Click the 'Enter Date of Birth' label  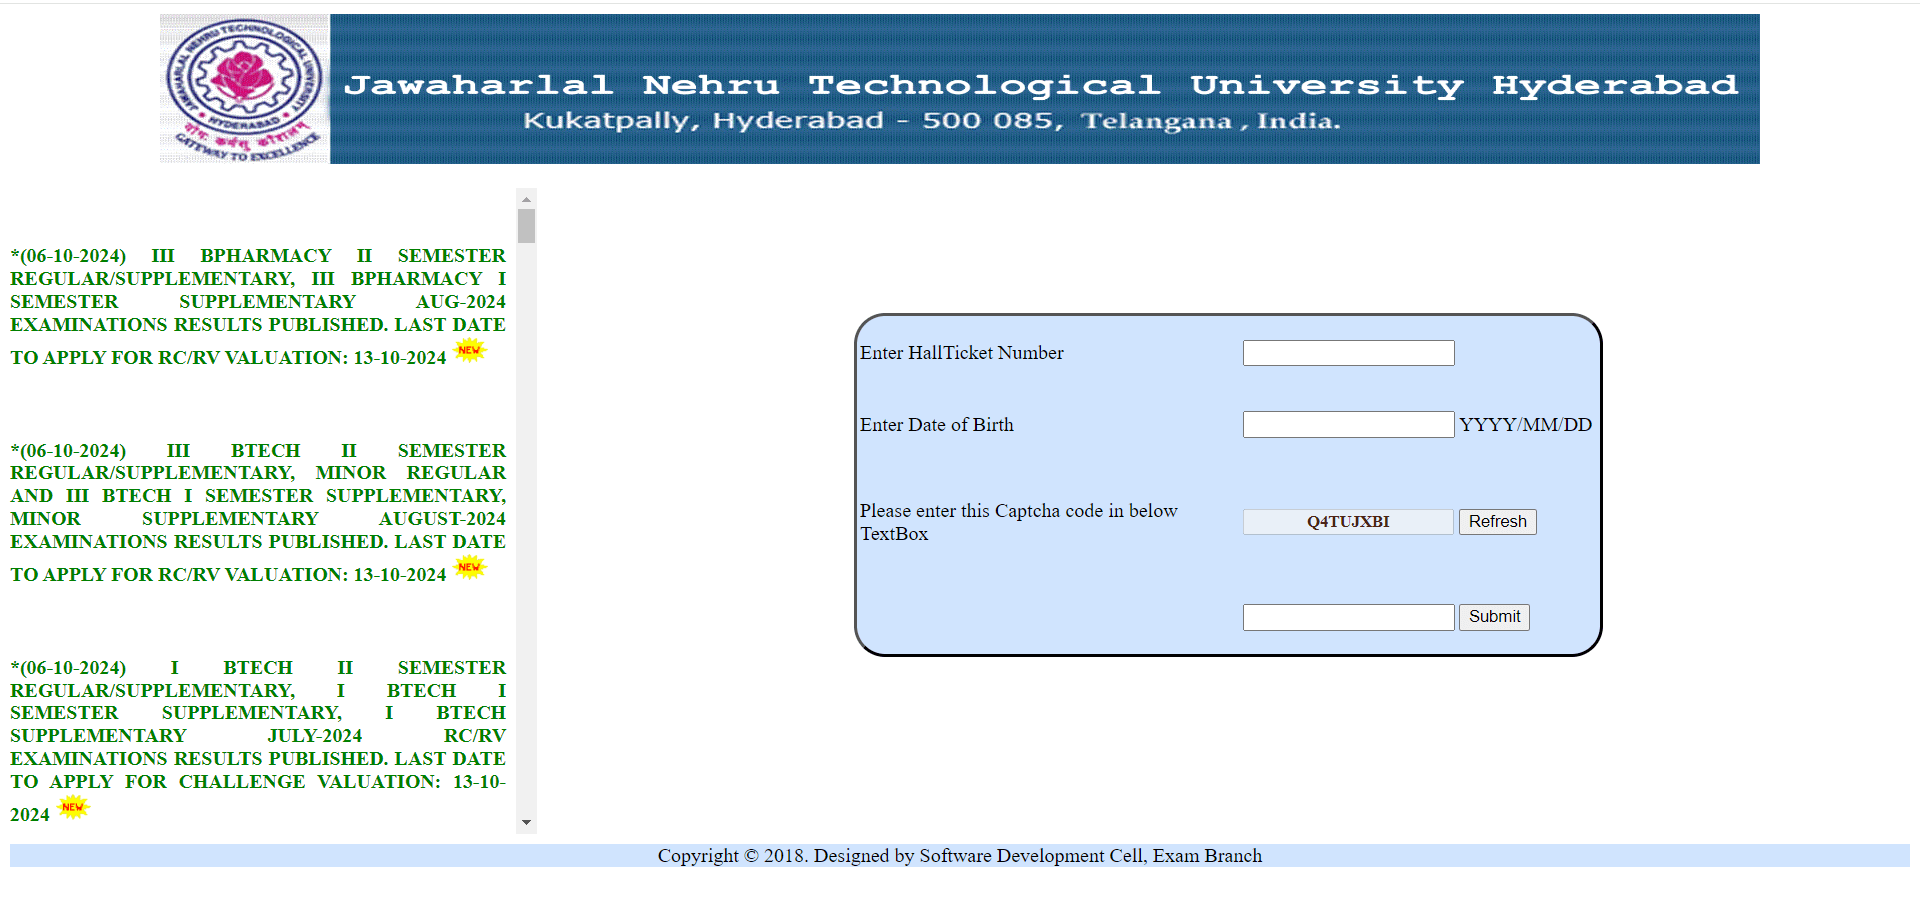(x=936, y=425)
